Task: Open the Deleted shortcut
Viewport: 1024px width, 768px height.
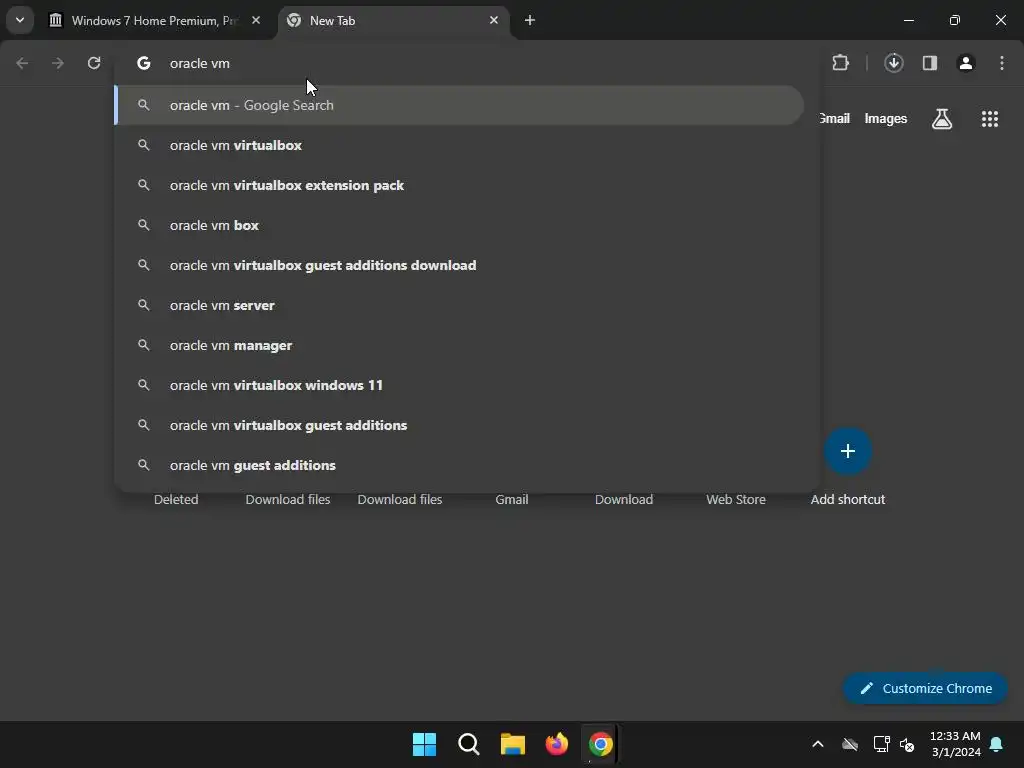Action: click(x=176, y=499)
